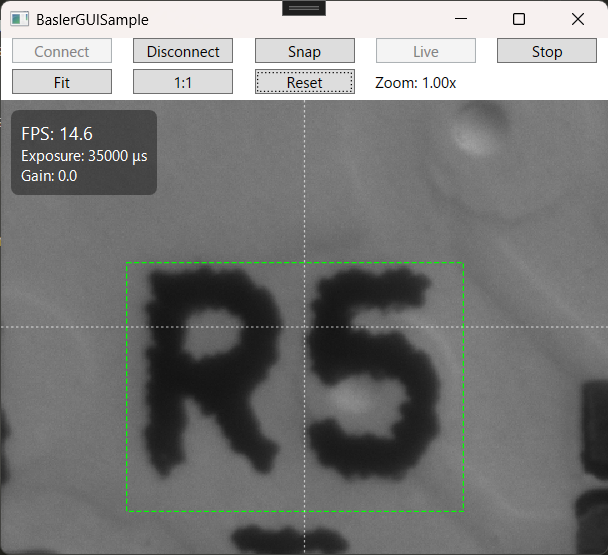The height and width of the screenshot is (555, 608).
Task: Fit the image to the window
Action: (62, 82)
